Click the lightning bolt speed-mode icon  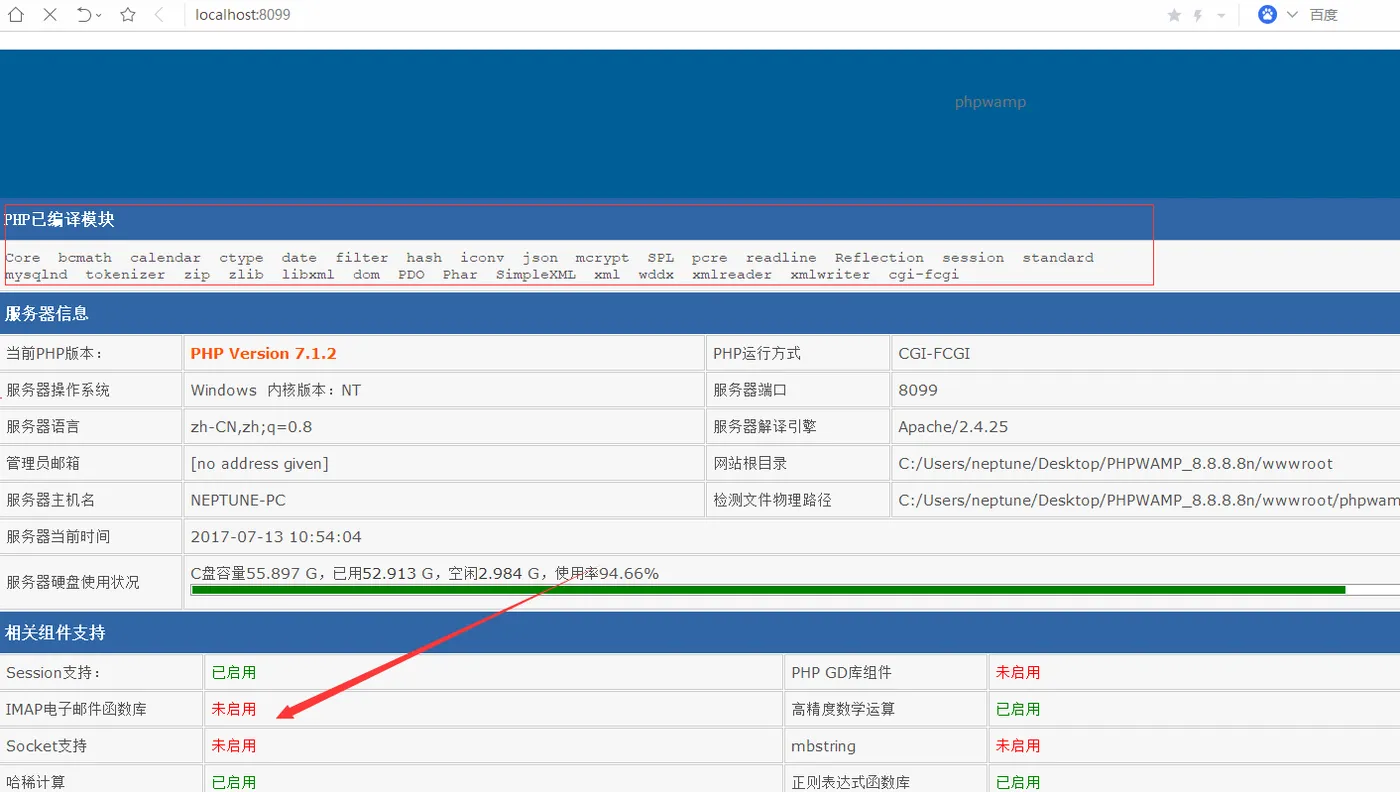coord(1198,15)
